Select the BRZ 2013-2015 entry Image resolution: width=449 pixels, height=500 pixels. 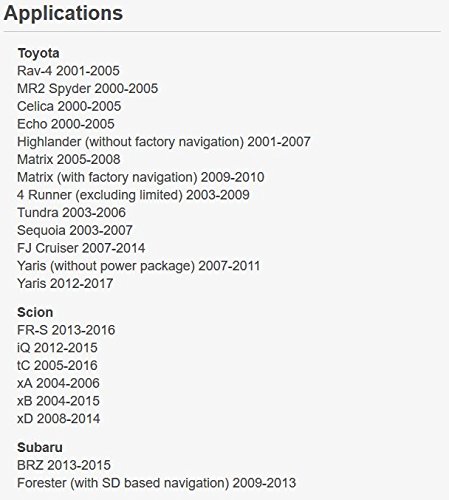point(64,465)
